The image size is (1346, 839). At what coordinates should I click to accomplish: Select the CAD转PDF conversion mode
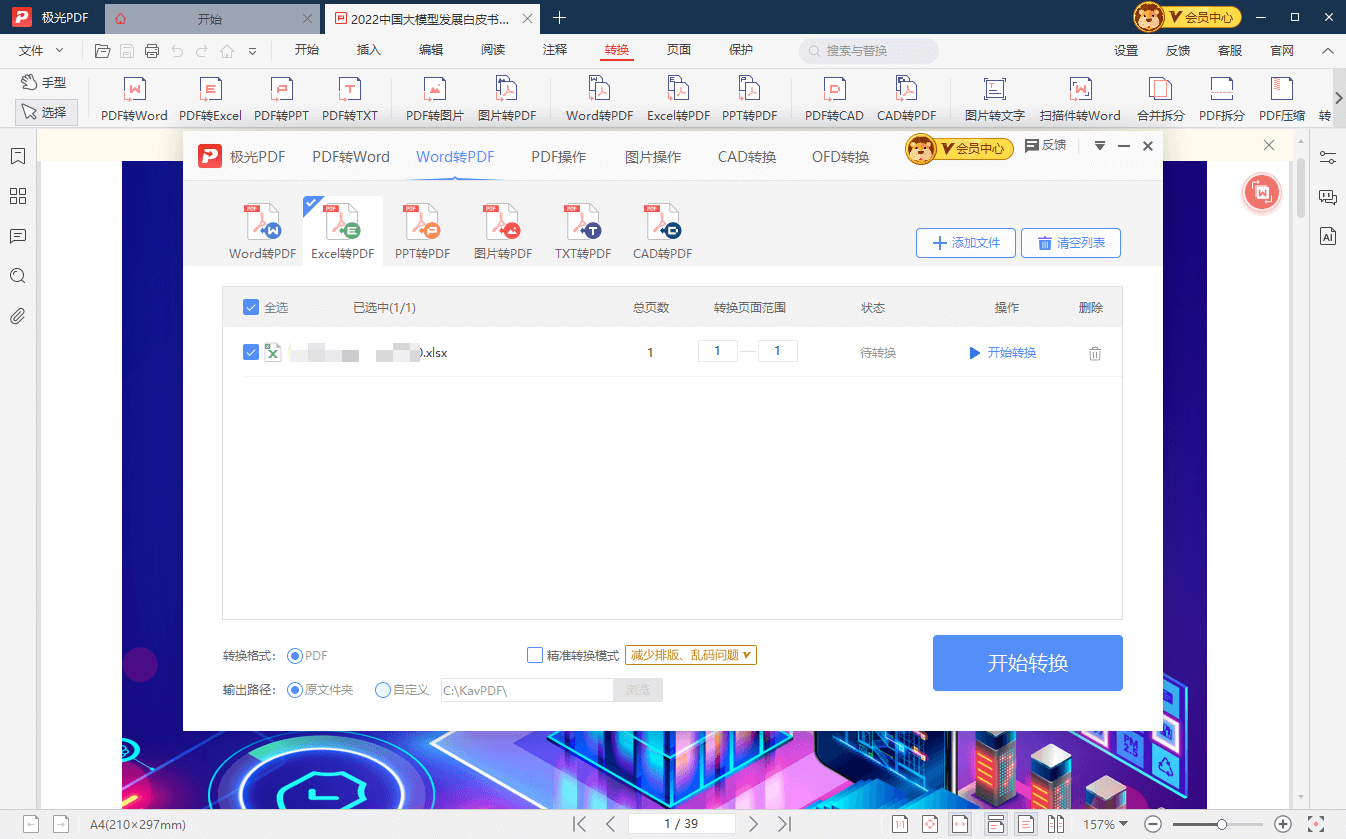point(662,230)
